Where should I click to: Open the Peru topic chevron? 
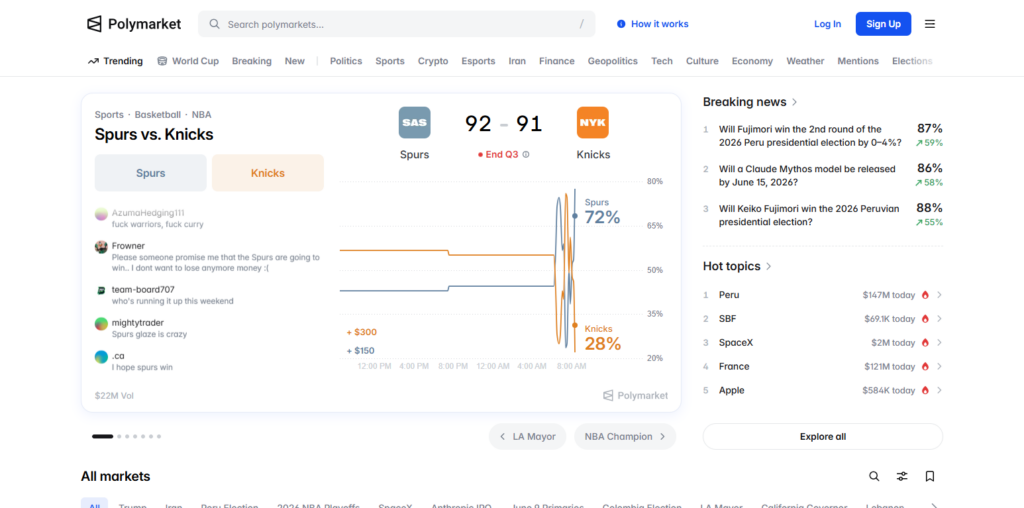(939, 295)
